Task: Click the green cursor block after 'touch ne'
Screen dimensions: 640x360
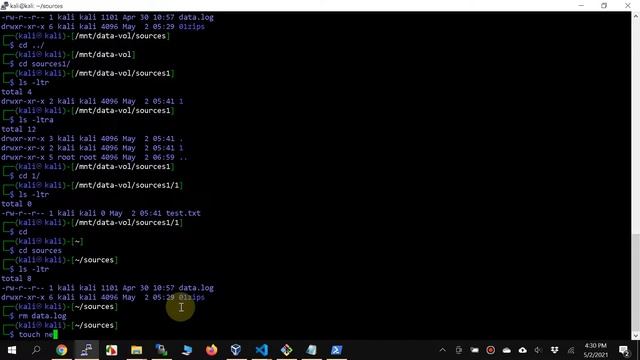Action: tap(56, 335)
